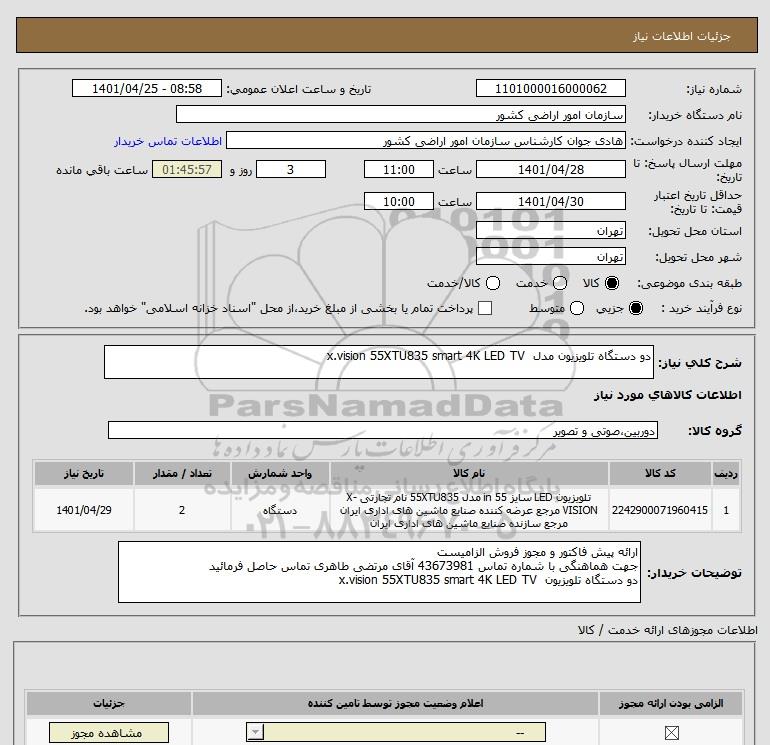Click the ایجاد کننده درخواست field
Screen dimensions: 770x745
coord(426,141)
